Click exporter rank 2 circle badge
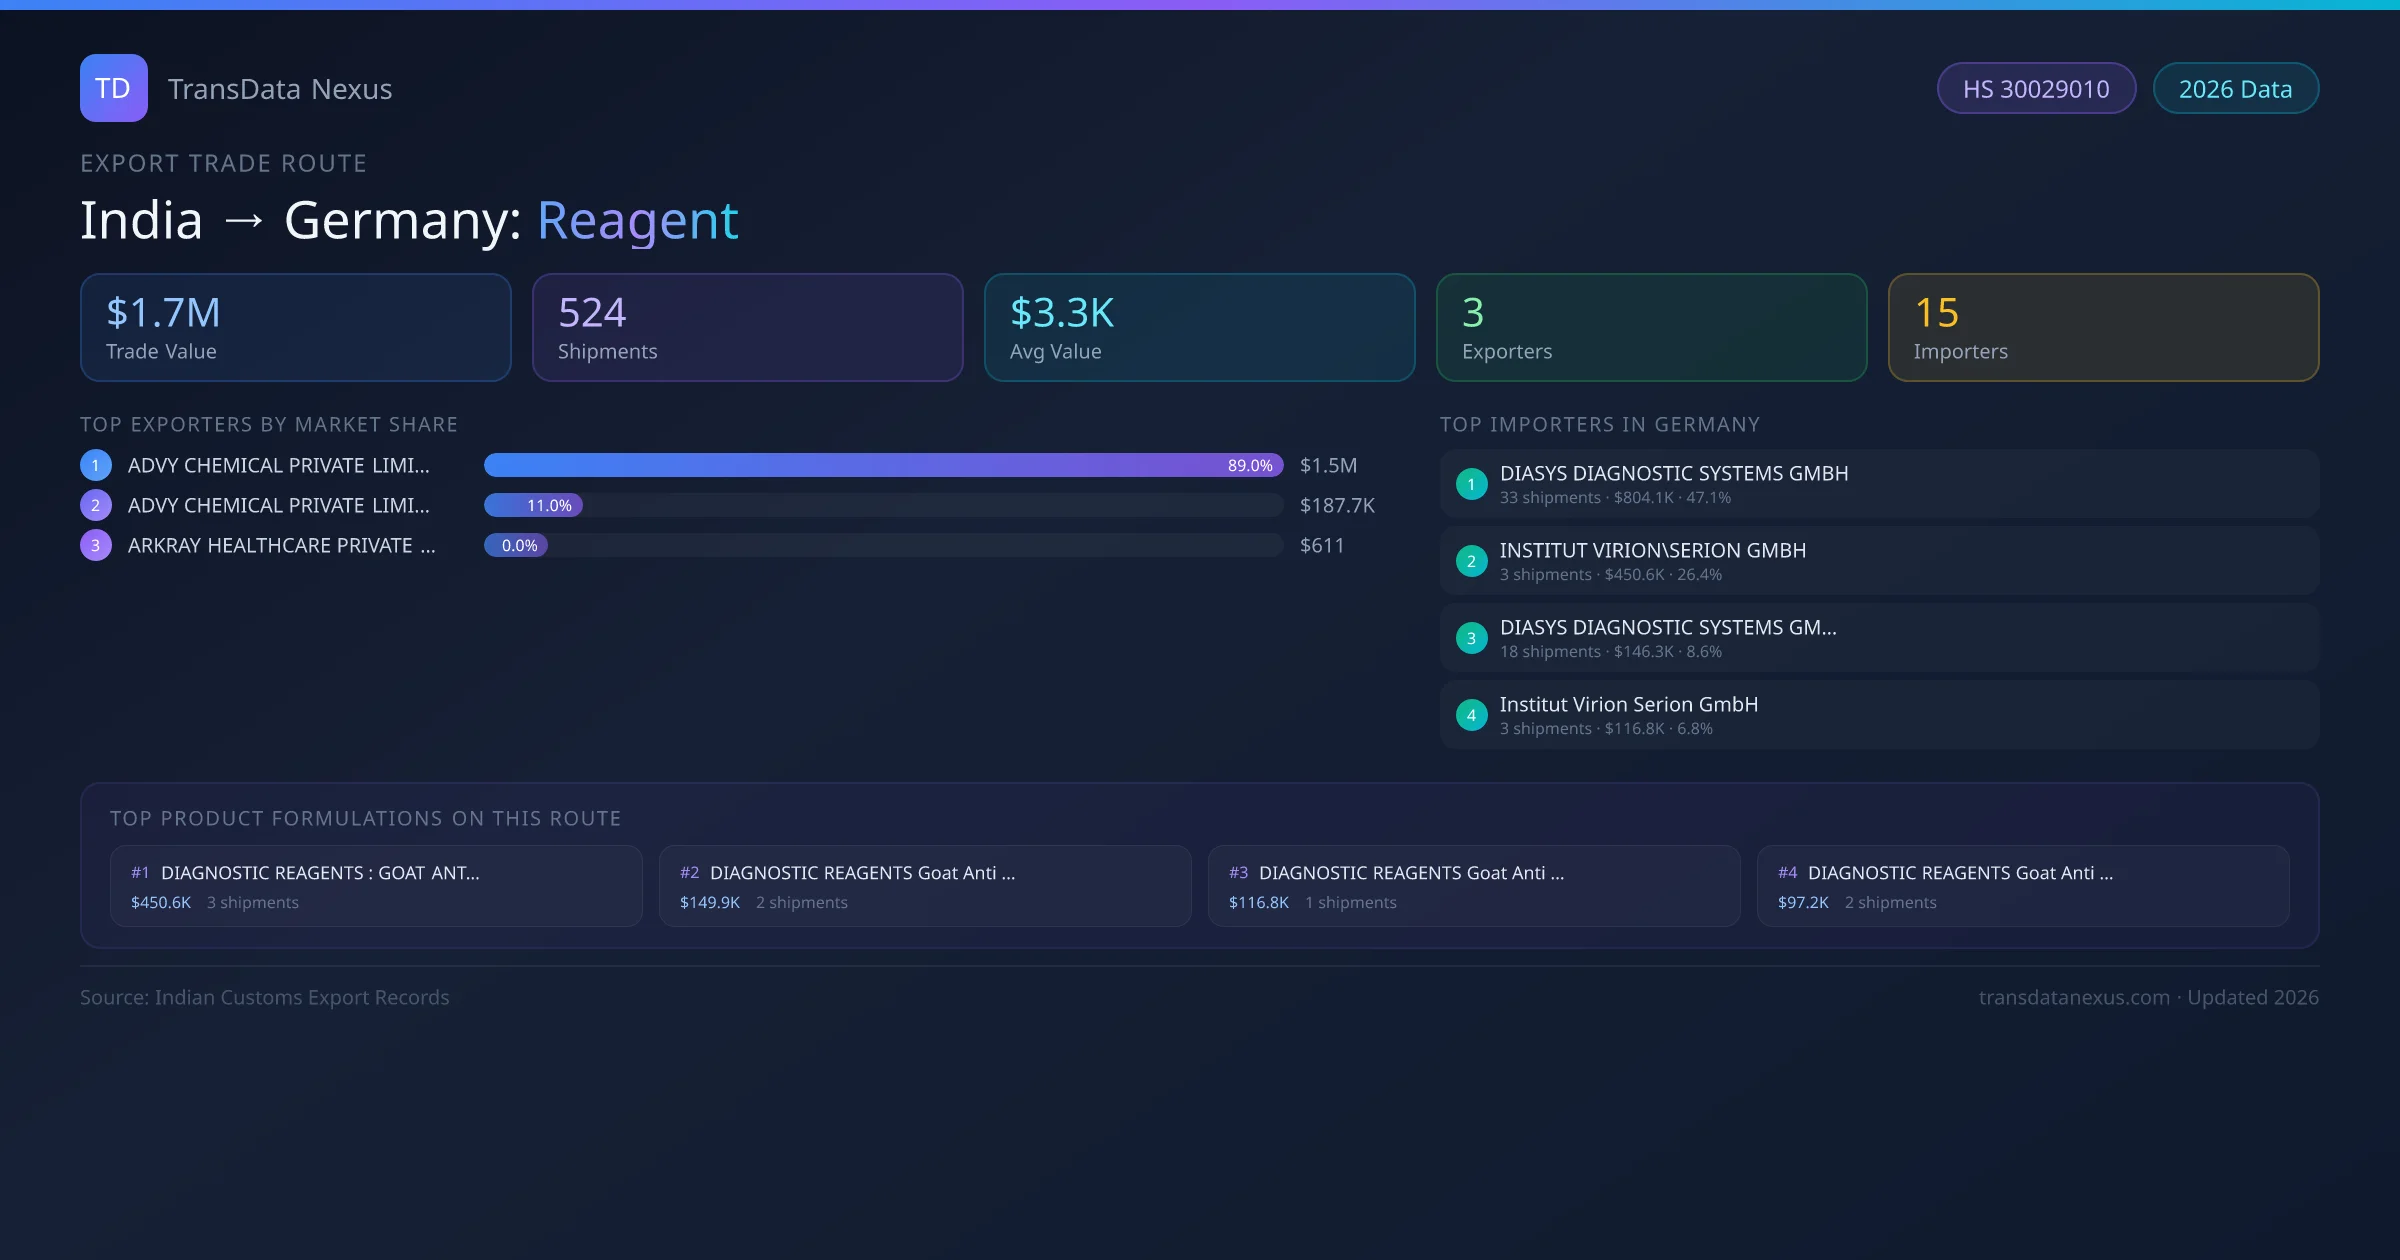This screenshot has height=1260, width=2400. (96, 505)
